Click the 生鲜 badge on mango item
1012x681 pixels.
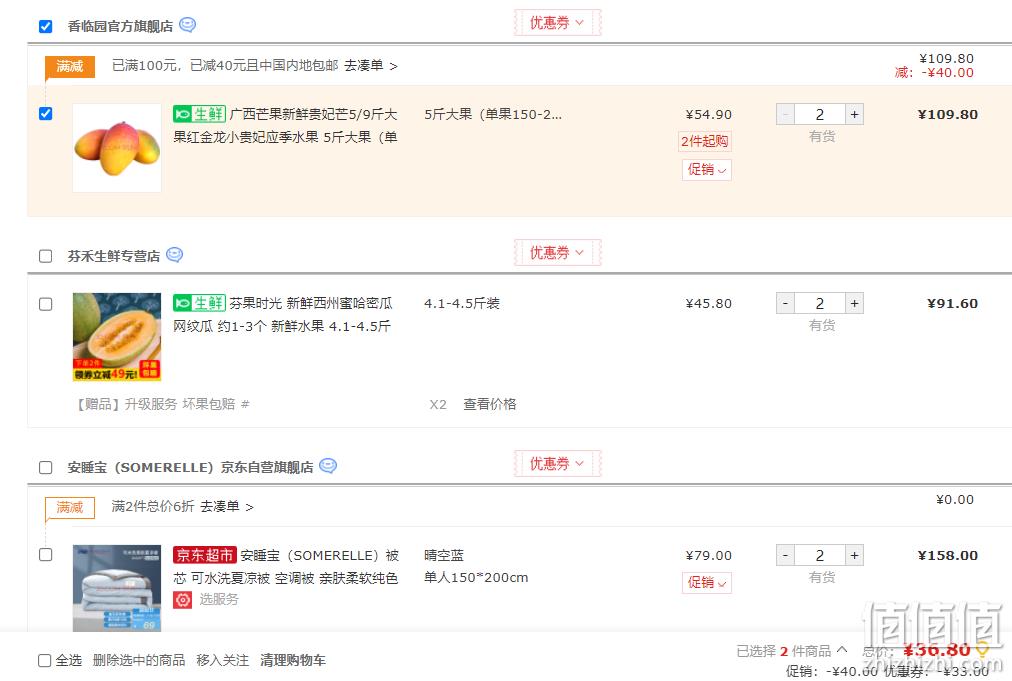click(x=199, y=114)
